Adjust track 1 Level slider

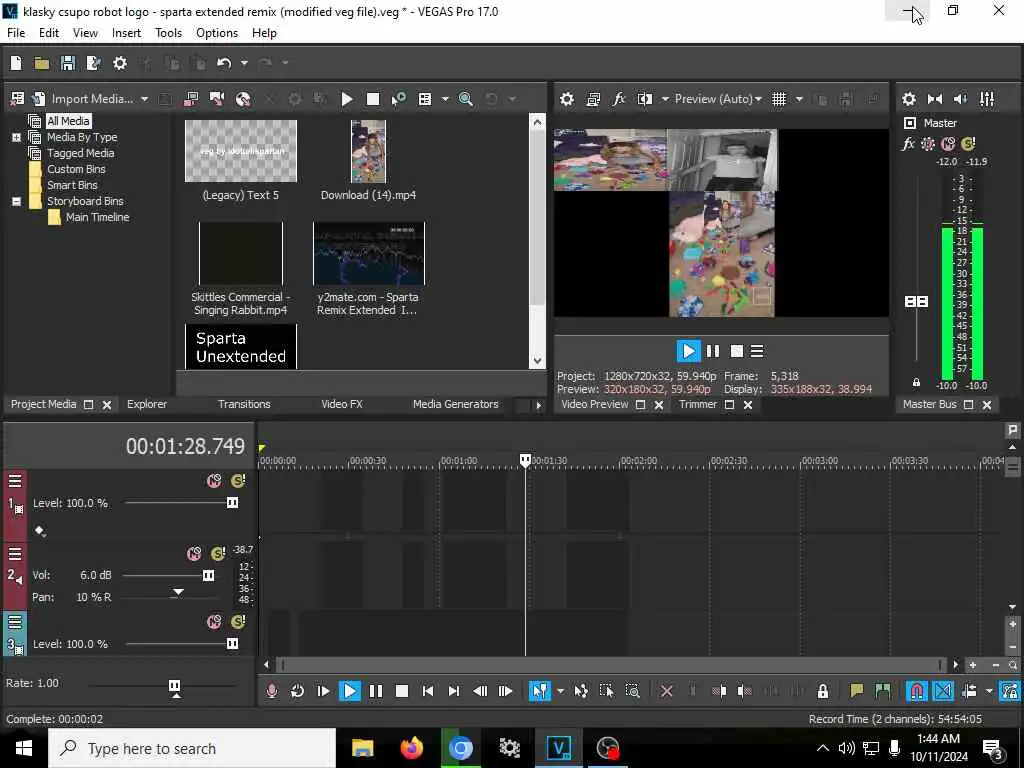coord(232,503)
